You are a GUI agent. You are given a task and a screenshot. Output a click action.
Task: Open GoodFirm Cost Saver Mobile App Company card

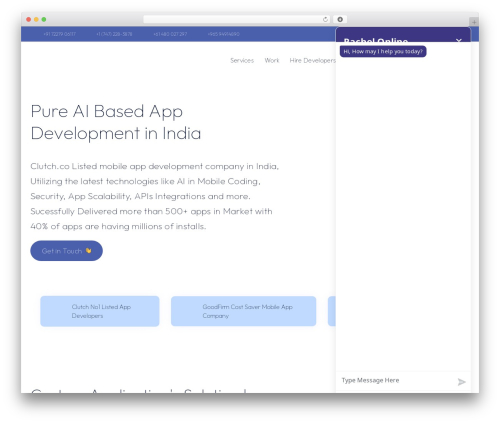(x=243, y=311)
